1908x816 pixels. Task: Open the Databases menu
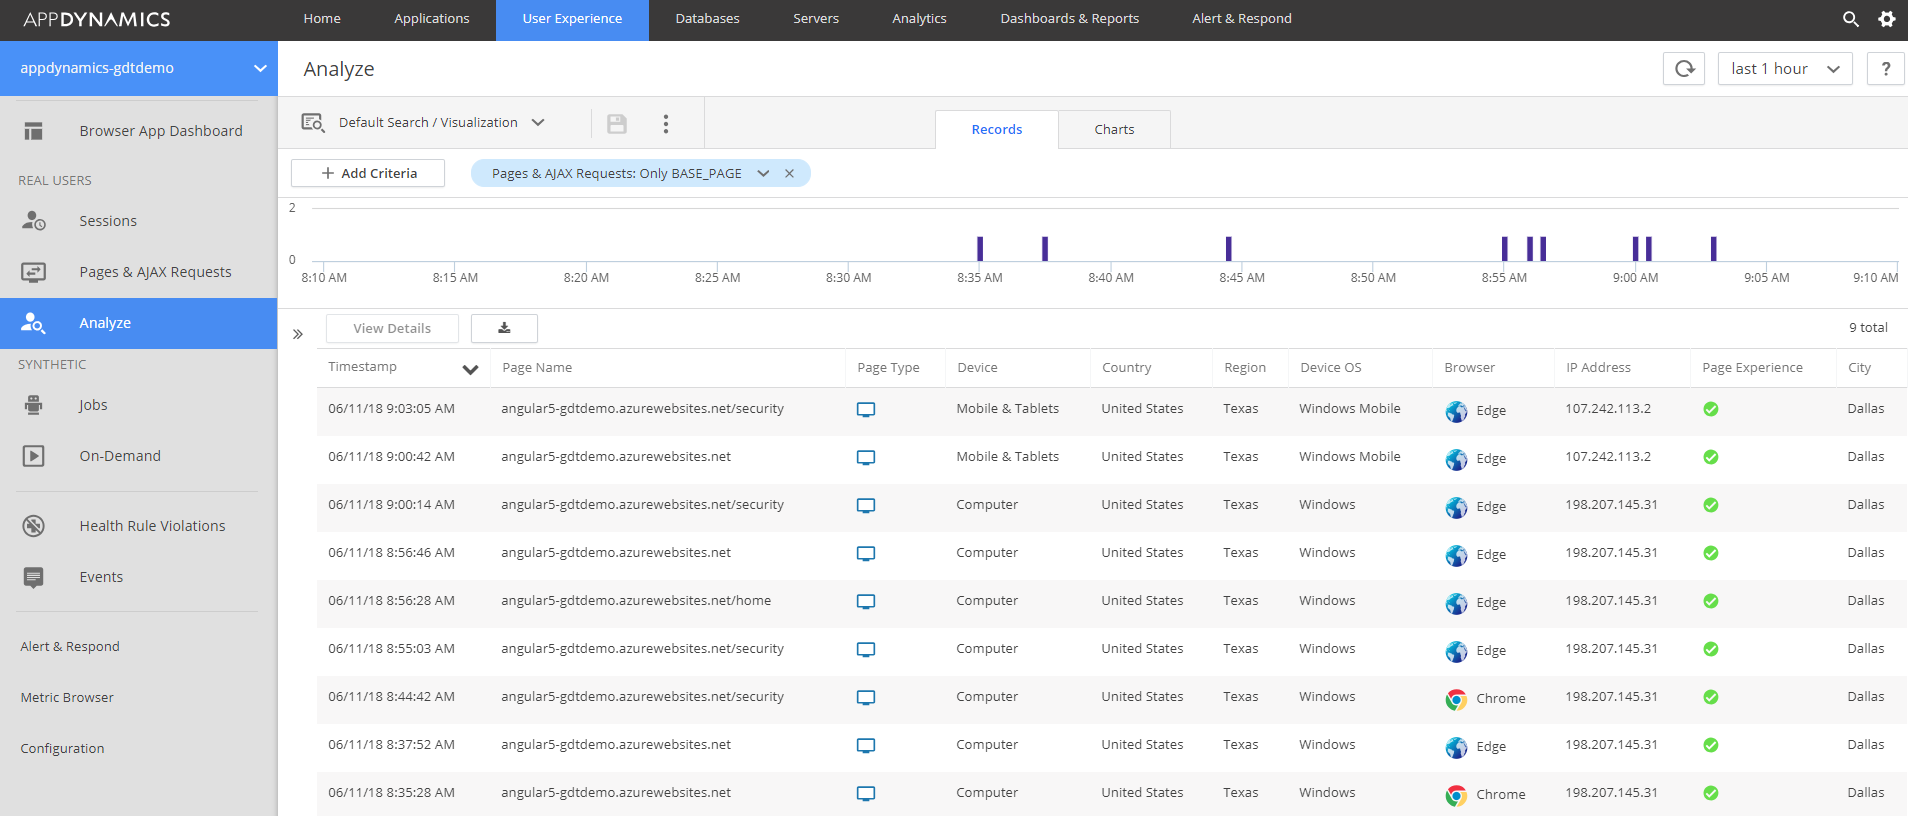point(707,19)
